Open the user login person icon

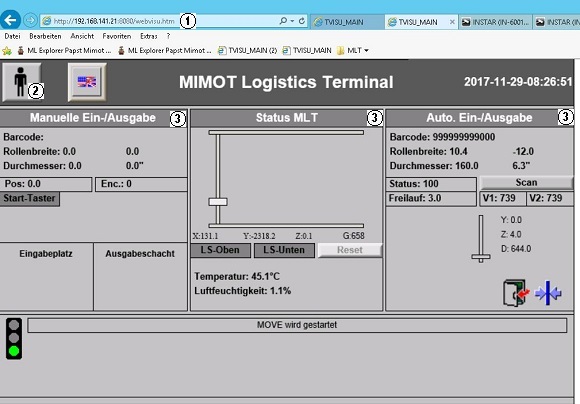click(x=21, y=82)
